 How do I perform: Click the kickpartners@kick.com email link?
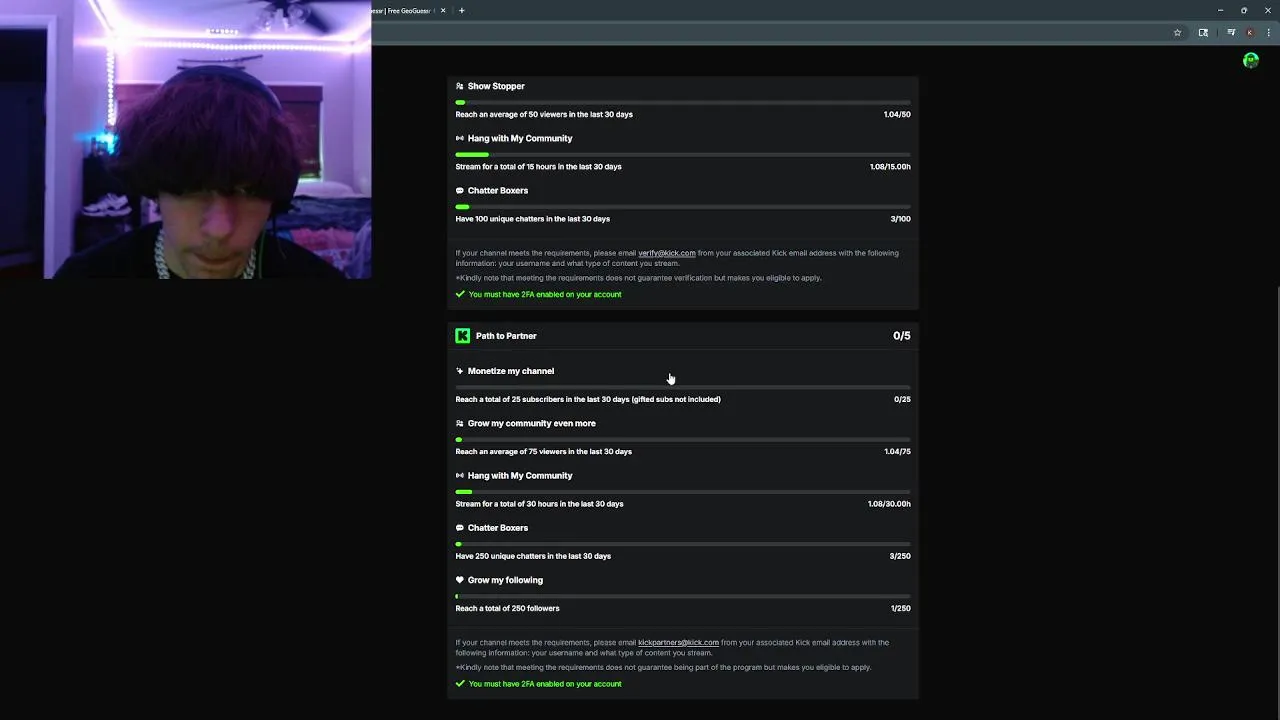pos(678,642)
